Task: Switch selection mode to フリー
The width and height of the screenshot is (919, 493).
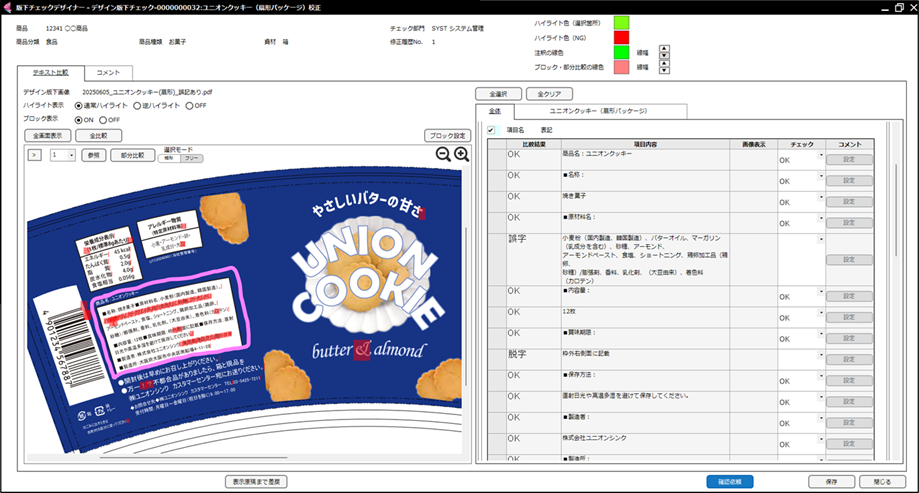Action: [192, 158]
